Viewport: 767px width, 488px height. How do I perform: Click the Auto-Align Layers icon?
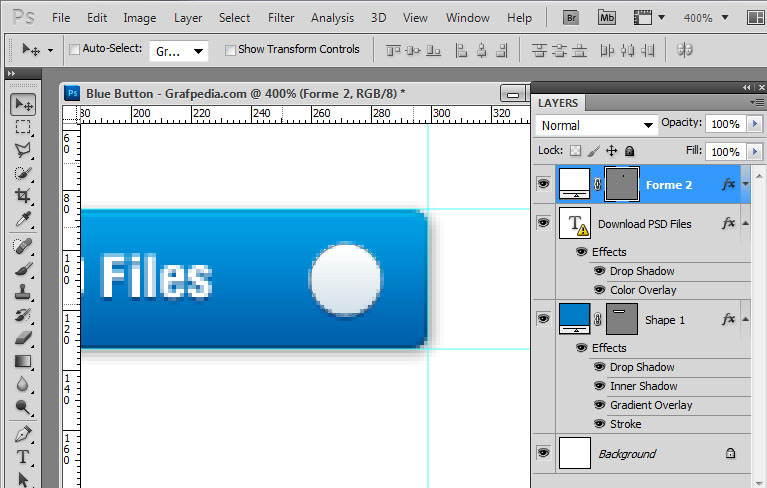684,50
